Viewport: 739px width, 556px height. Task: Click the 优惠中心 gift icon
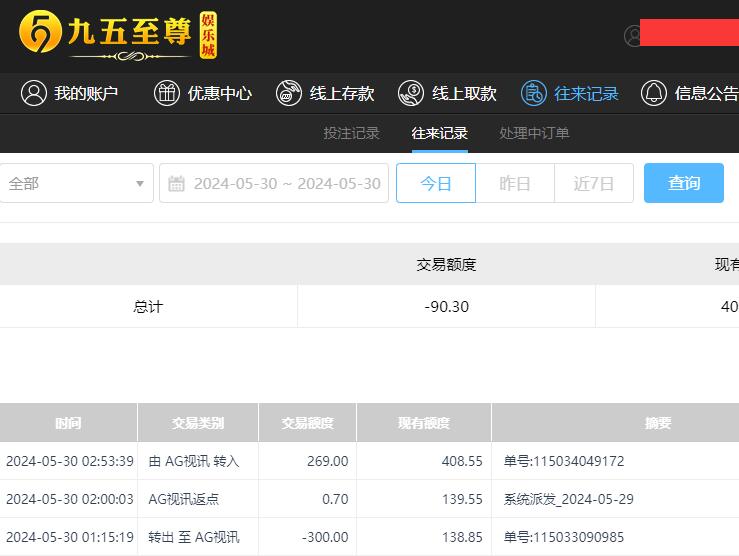(167, 93)
